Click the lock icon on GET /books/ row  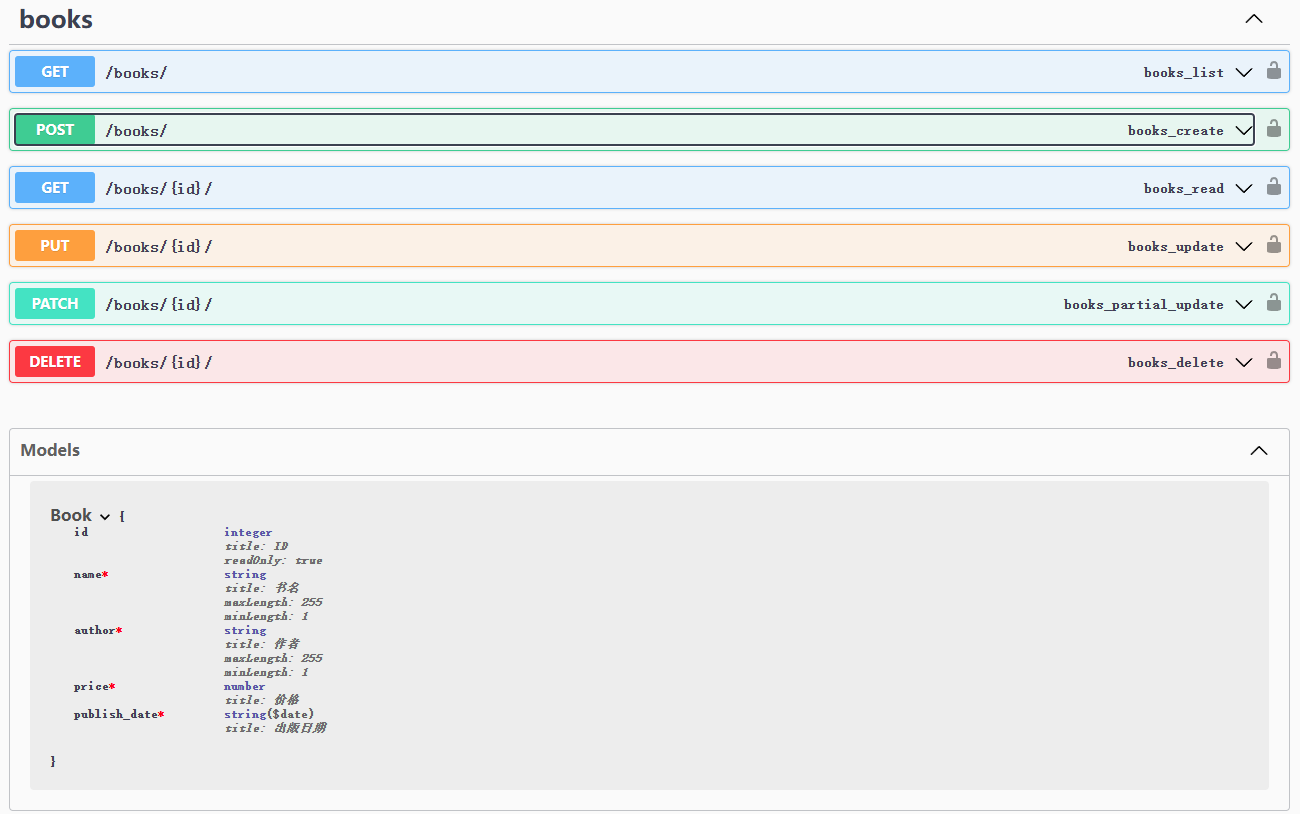[x=1273, y=71]
